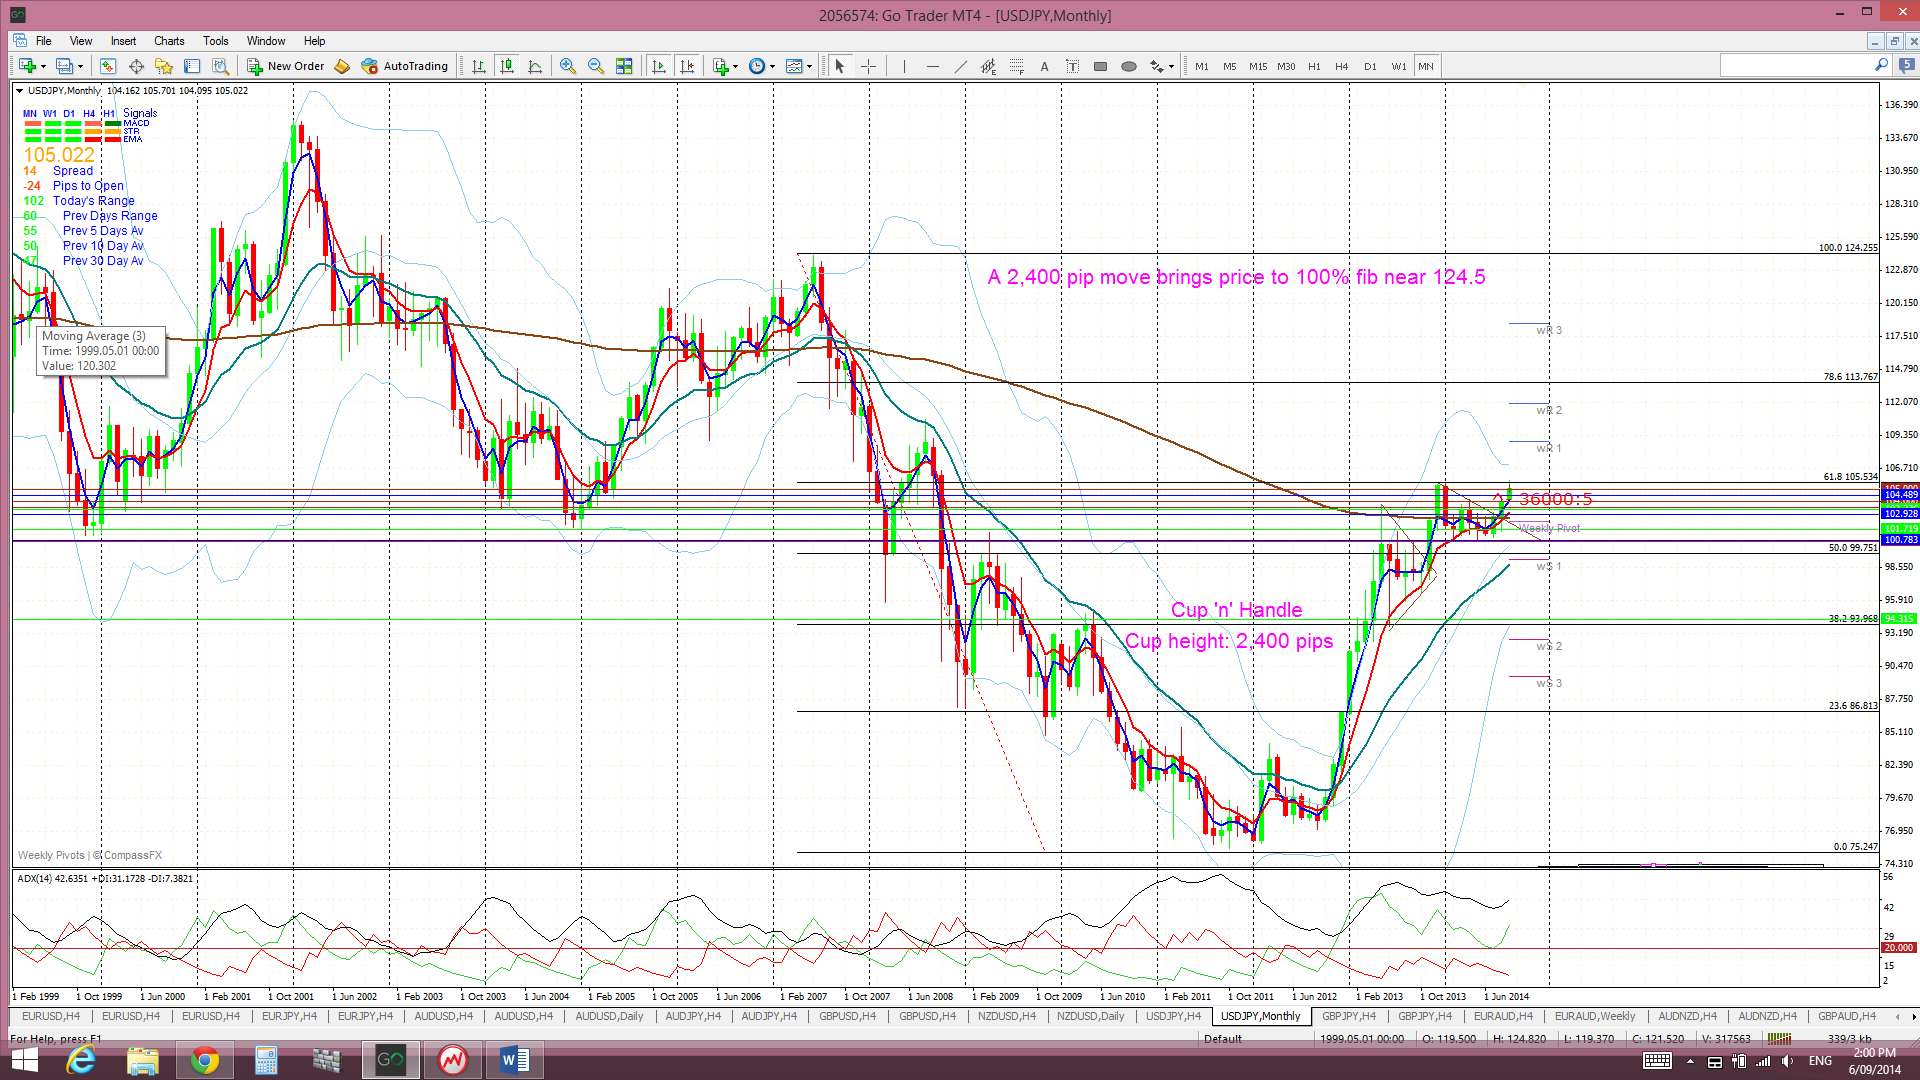Click the Zoom In magnifier icon
1920x1080 pixels.
[x=568, y=66]
